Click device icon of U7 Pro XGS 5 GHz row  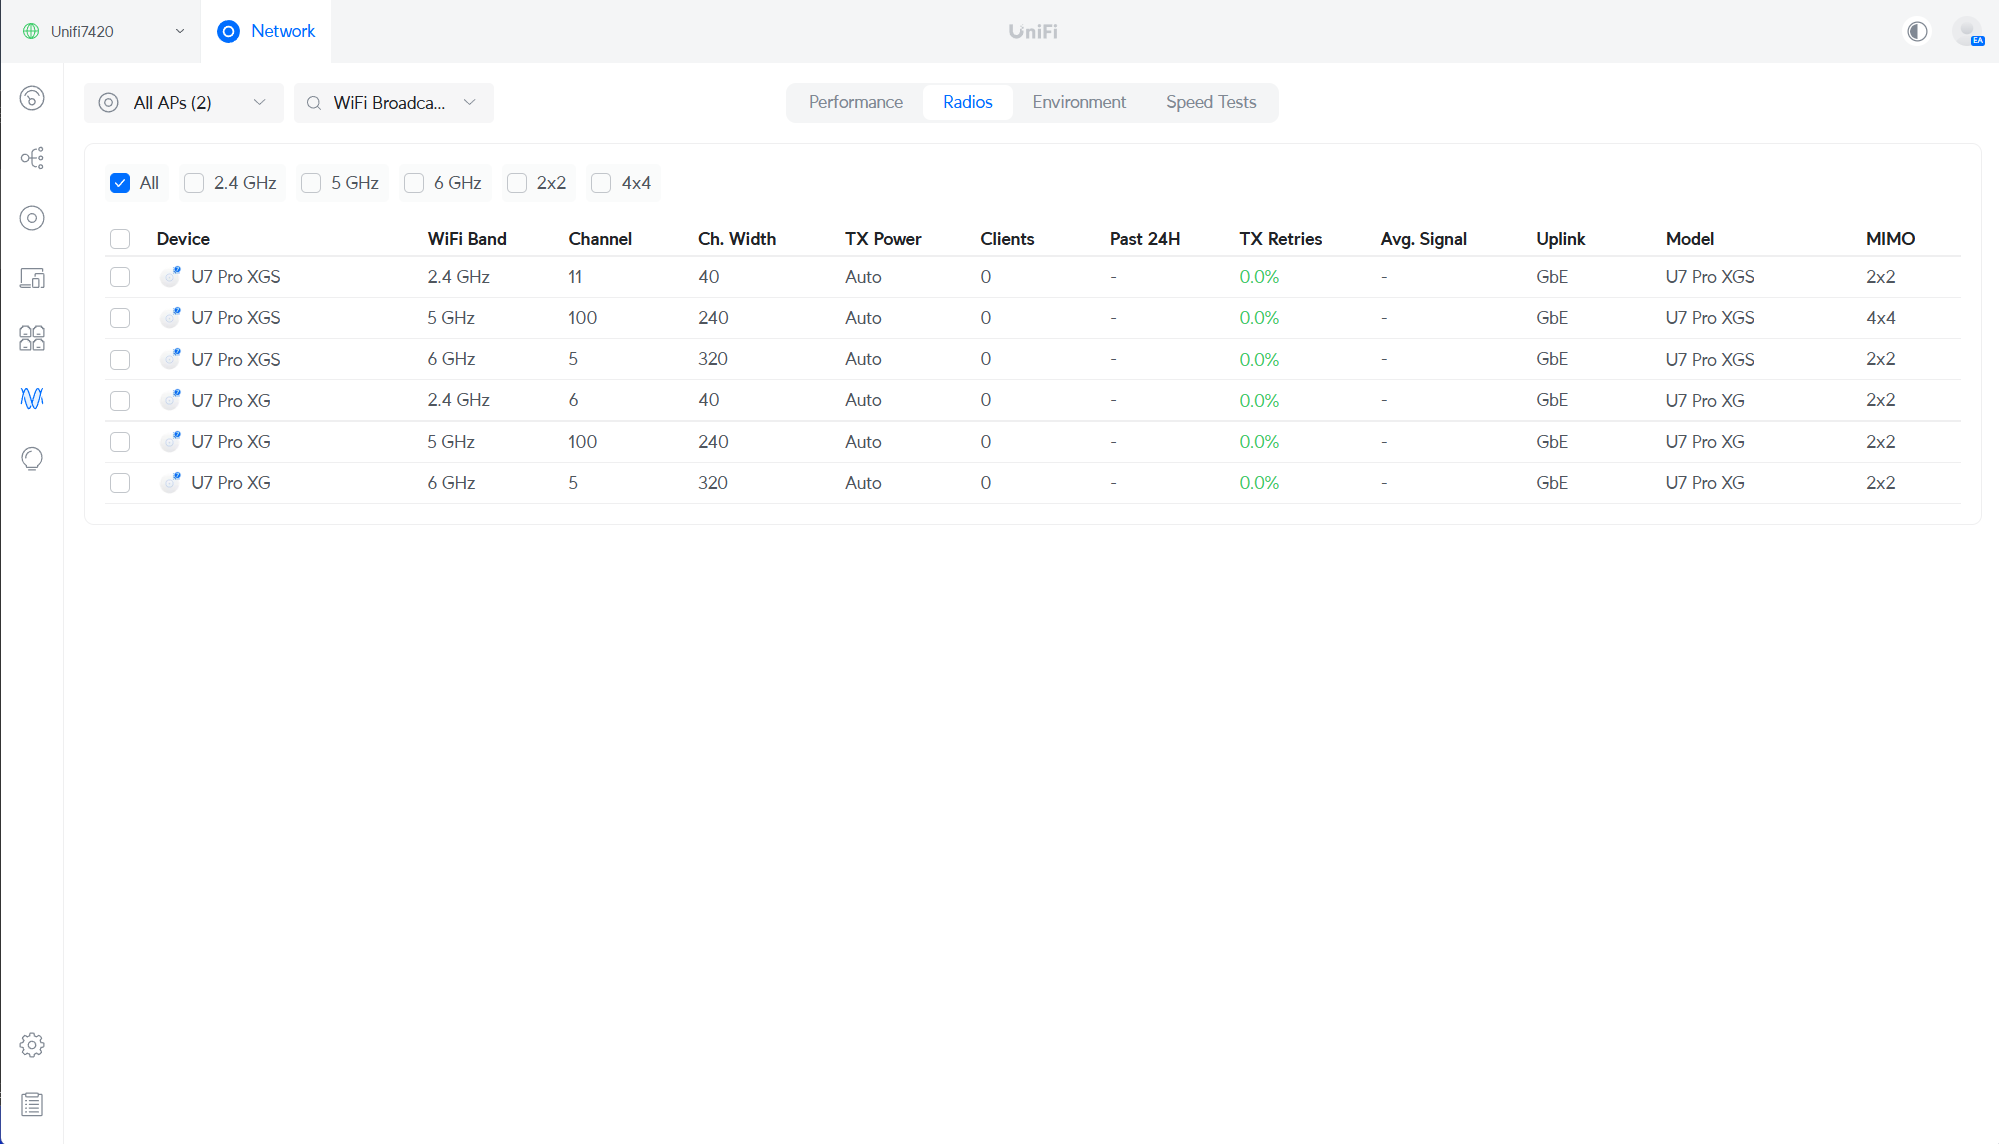pos(171,317)
